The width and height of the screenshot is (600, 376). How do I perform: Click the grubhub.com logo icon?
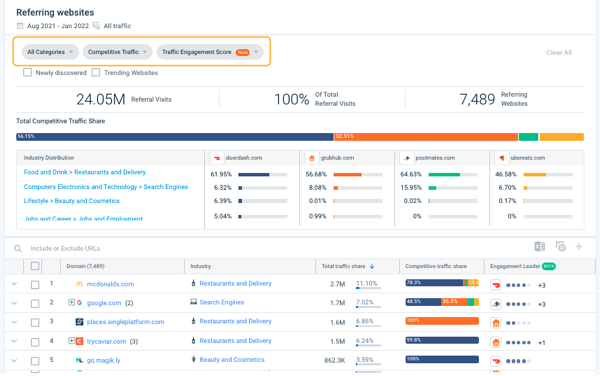[312, 158]
